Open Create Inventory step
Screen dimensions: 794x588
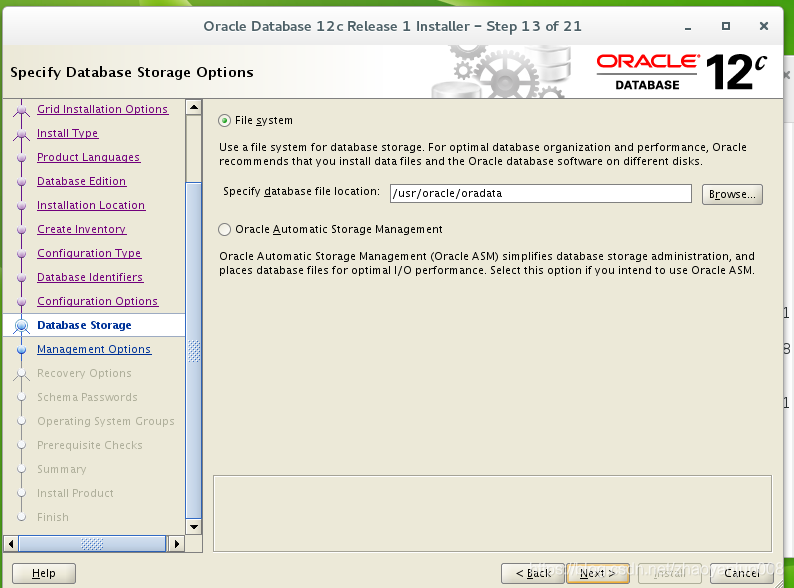[81, 229]
